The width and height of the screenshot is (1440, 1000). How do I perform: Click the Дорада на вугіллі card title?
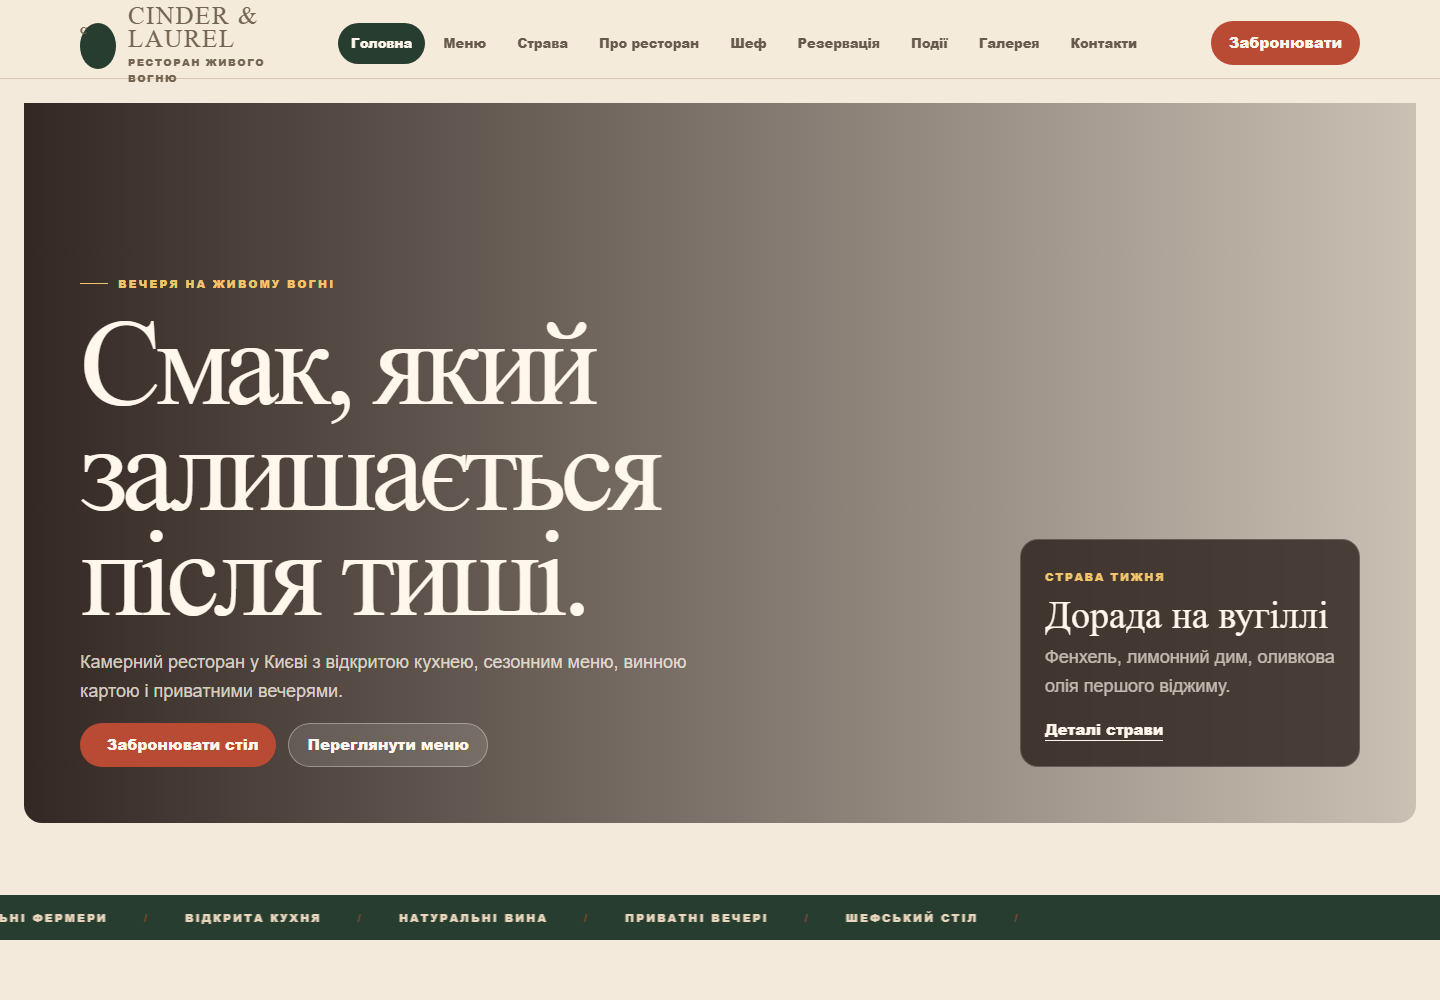click(x=1186, y=616)
